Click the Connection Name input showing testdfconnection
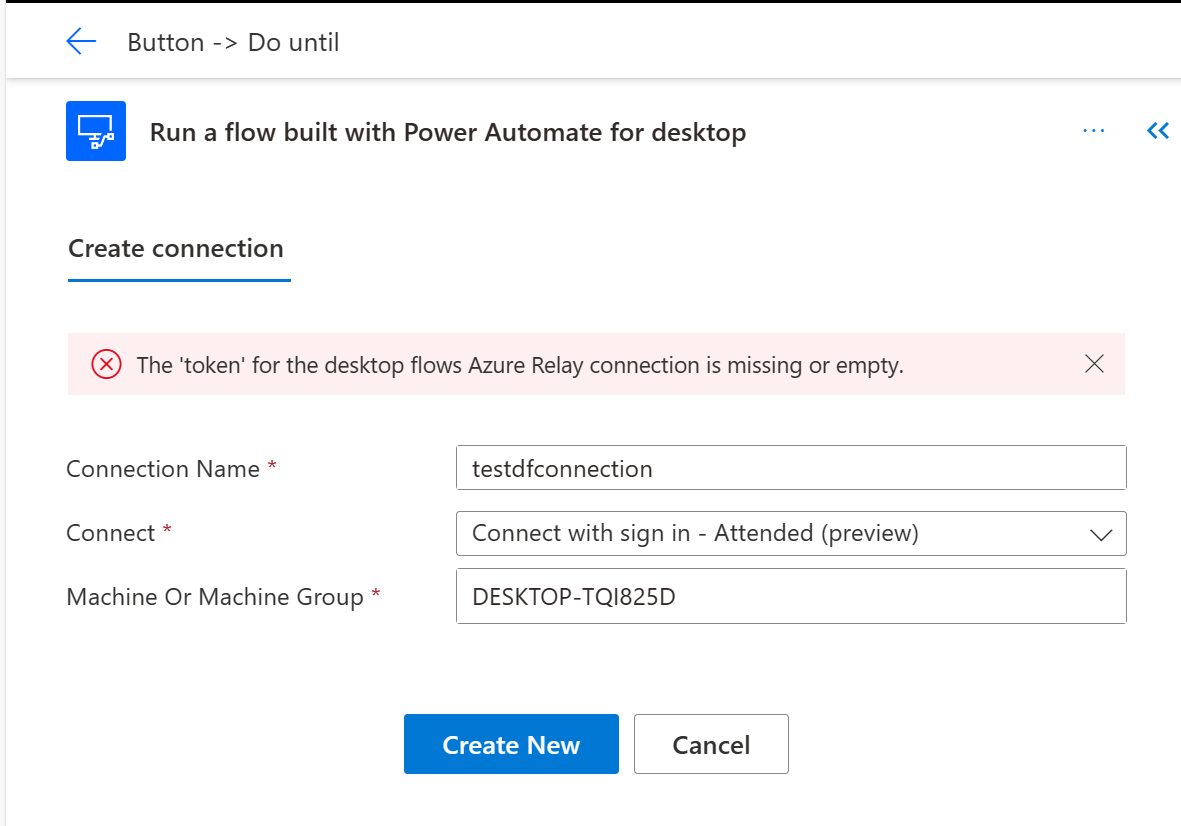The width and height of the screenshot is (1181, 826). (x=790, y=467)
